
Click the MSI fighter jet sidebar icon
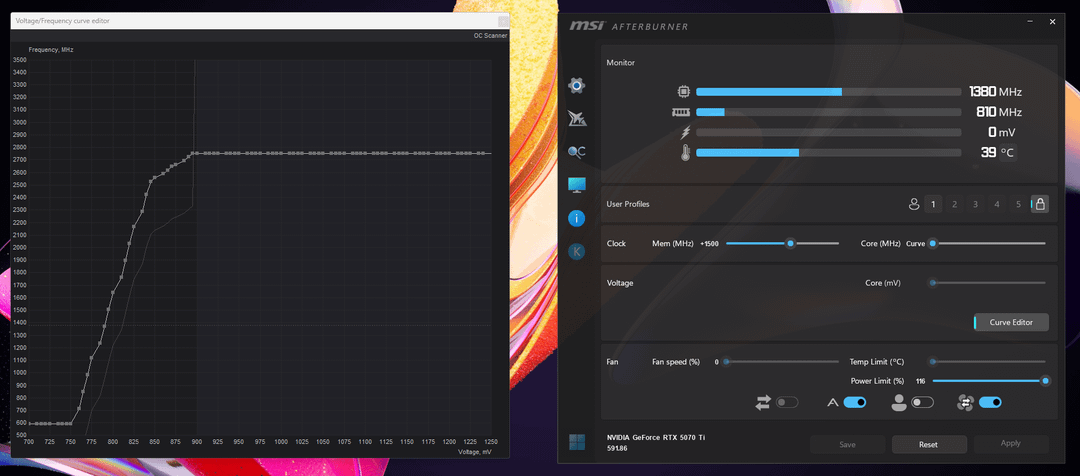576,118
